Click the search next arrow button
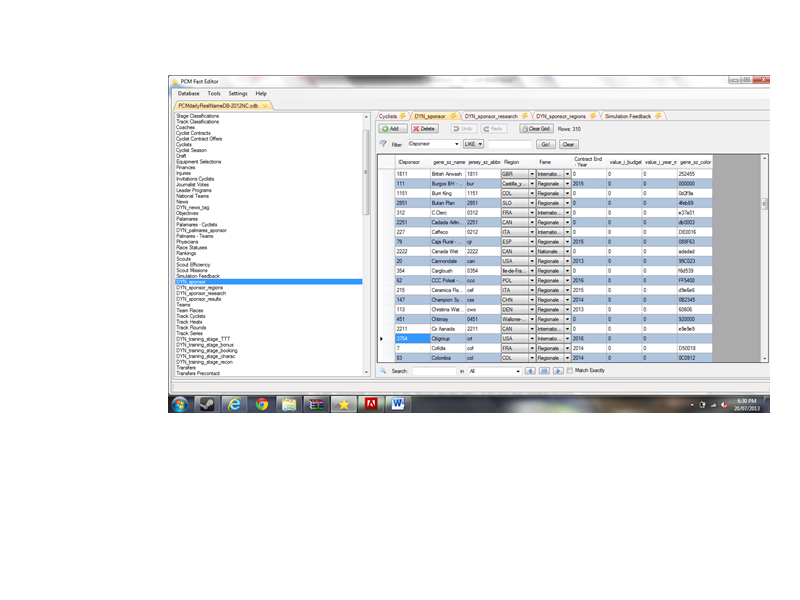Viewport: 800px width, 600px height. click(x=558, y=371)
